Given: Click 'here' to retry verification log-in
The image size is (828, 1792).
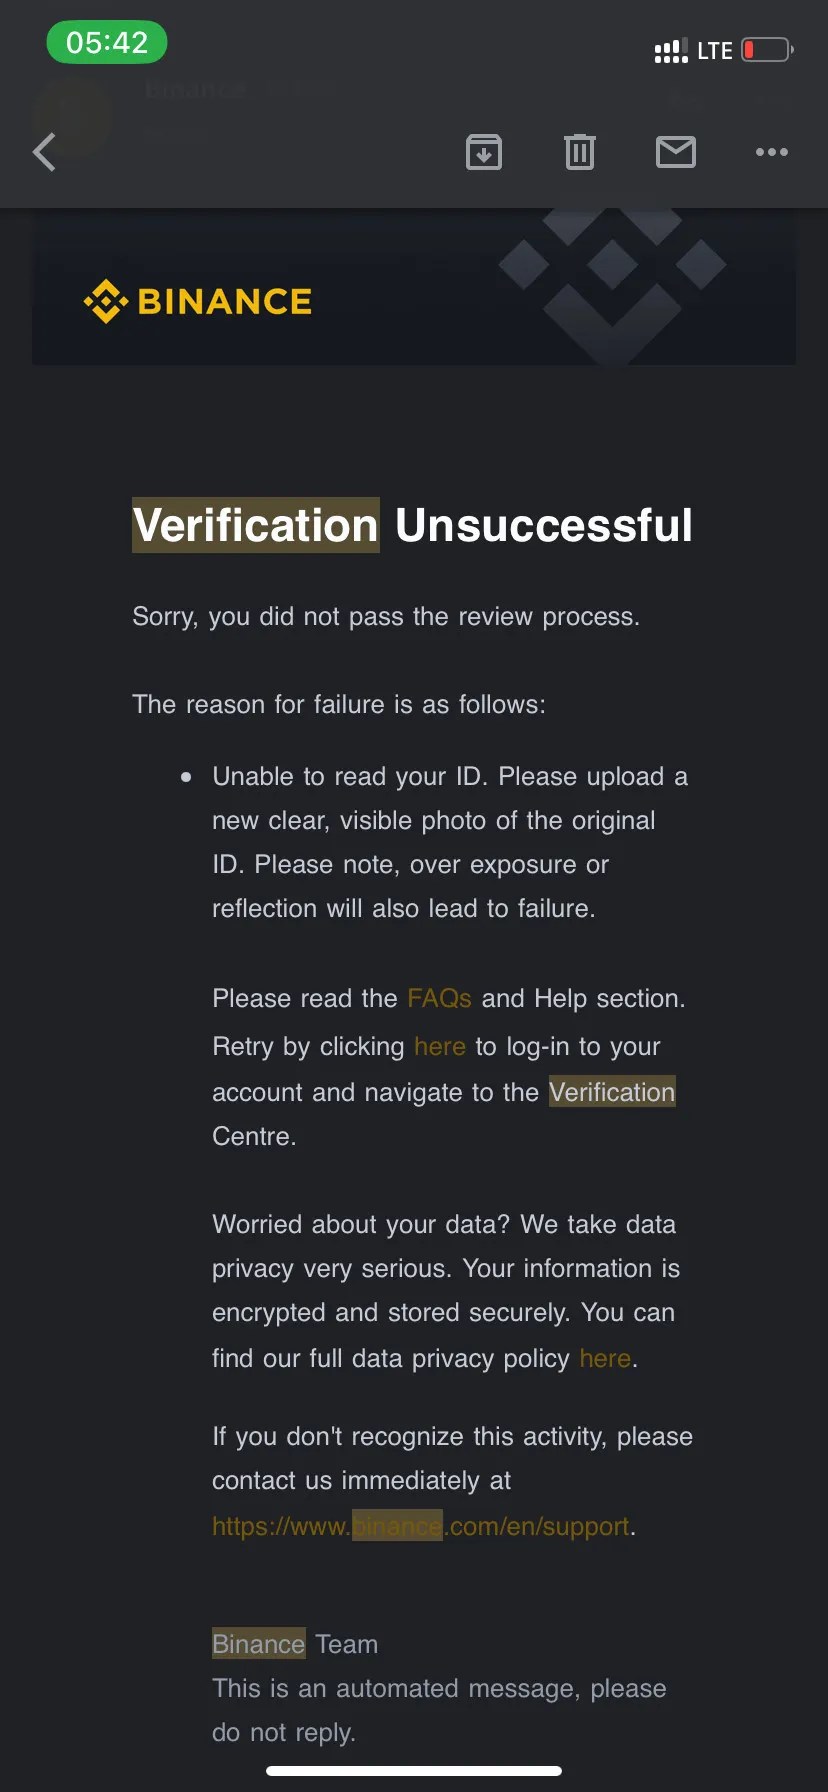Looking at the screenshot, I should (440, 1046).
